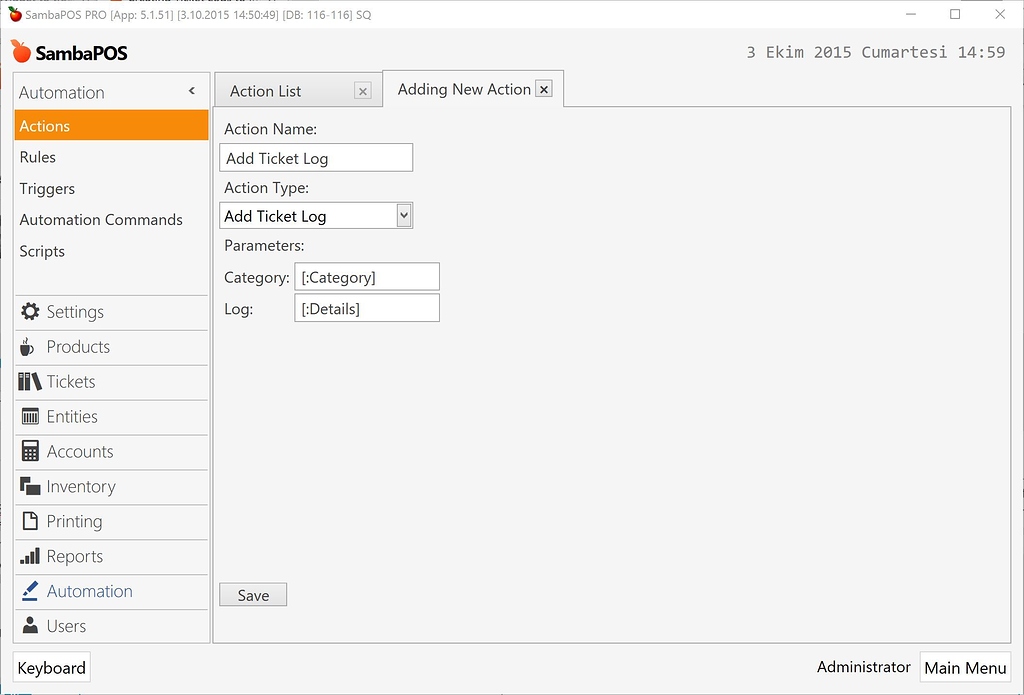Viewport: 1024px width, 695px height.
Task: Click the Reports bar chart icon
Action: 29,556
